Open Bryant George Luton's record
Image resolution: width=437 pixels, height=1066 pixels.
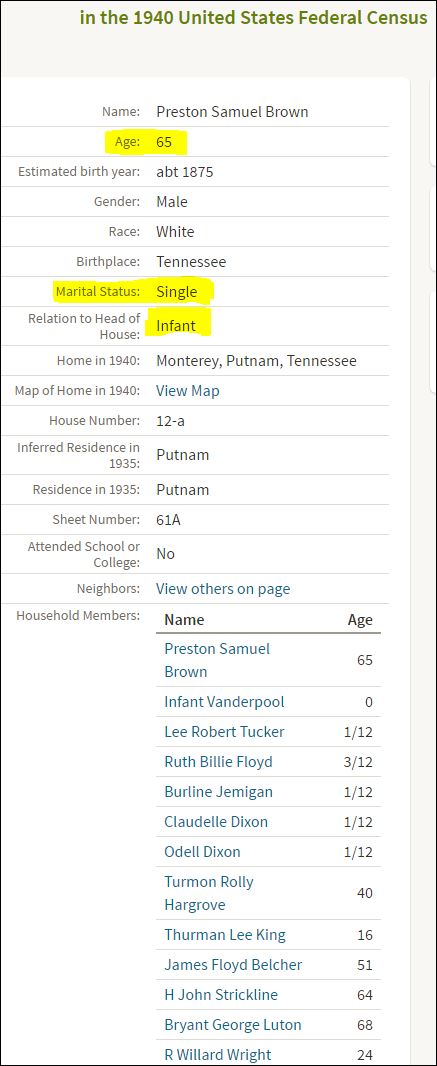tap(233, 1025)
